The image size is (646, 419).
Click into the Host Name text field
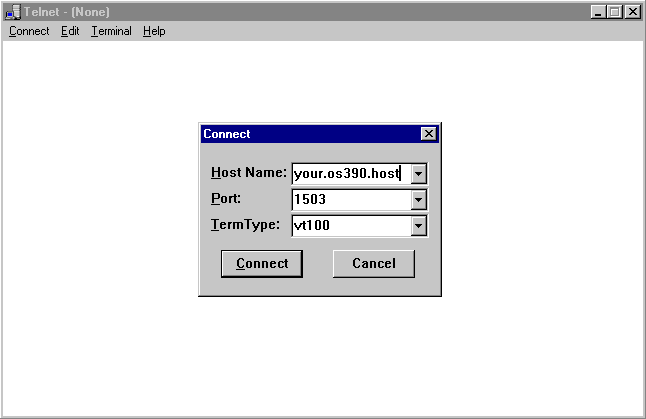[350, 174]
